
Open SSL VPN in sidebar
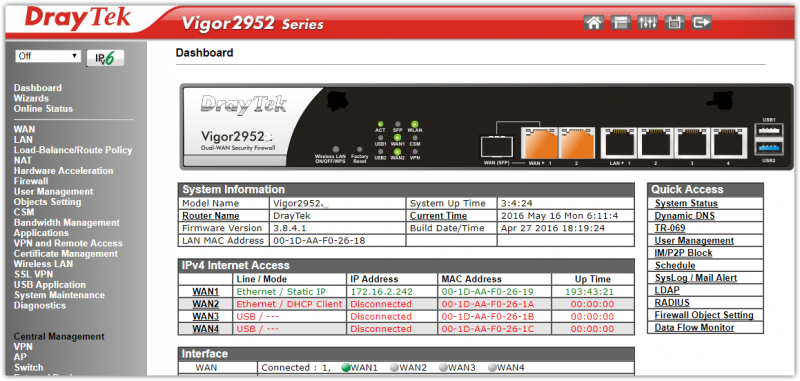pos(33,274)
